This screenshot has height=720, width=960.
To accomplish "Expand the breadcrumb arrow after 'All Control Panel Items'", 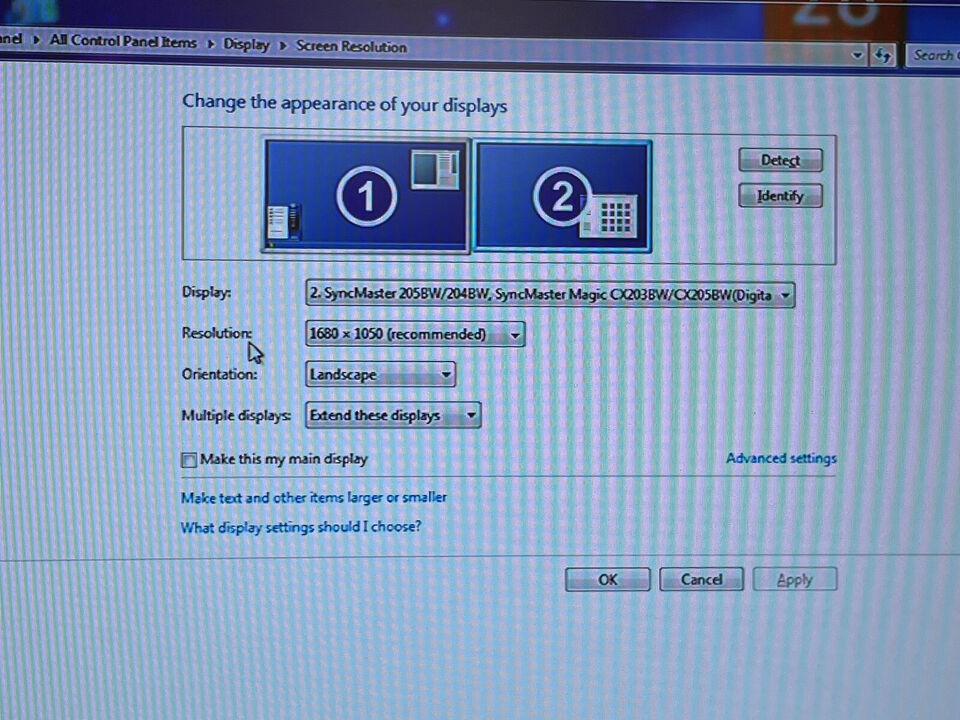I will (x=211, y=44).
